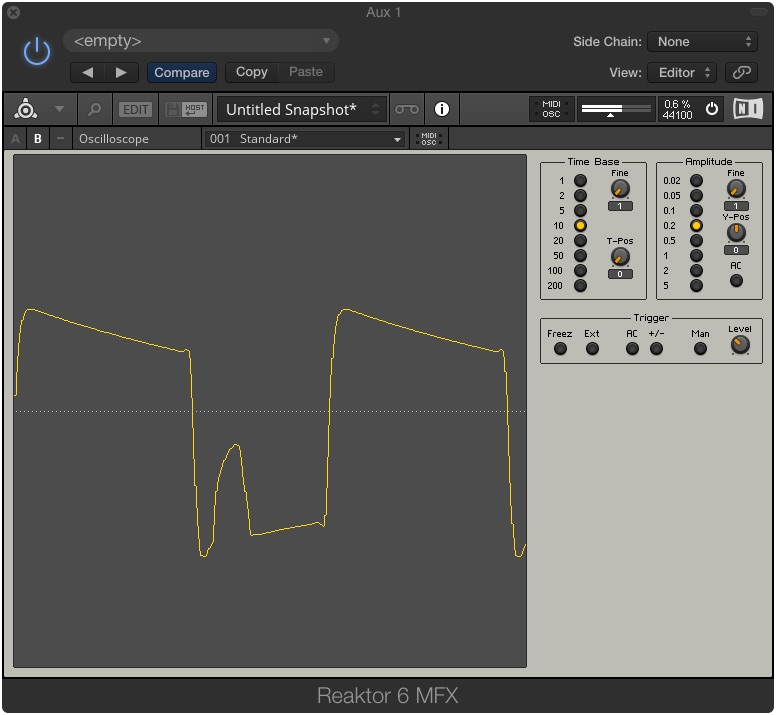Toggle the blue plugin bypass power button

(x=37, y=52)
